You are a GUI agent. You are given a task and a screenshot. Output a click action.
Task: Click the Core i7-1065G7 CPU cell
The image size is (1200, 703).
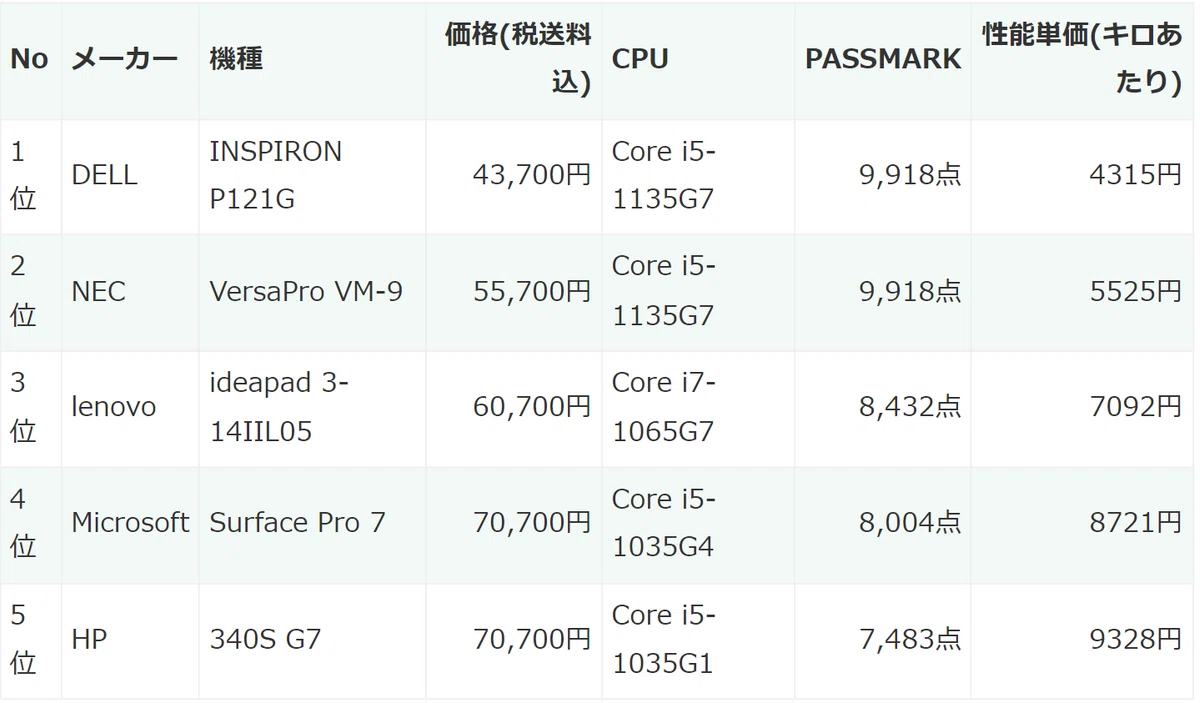point(698,408)
